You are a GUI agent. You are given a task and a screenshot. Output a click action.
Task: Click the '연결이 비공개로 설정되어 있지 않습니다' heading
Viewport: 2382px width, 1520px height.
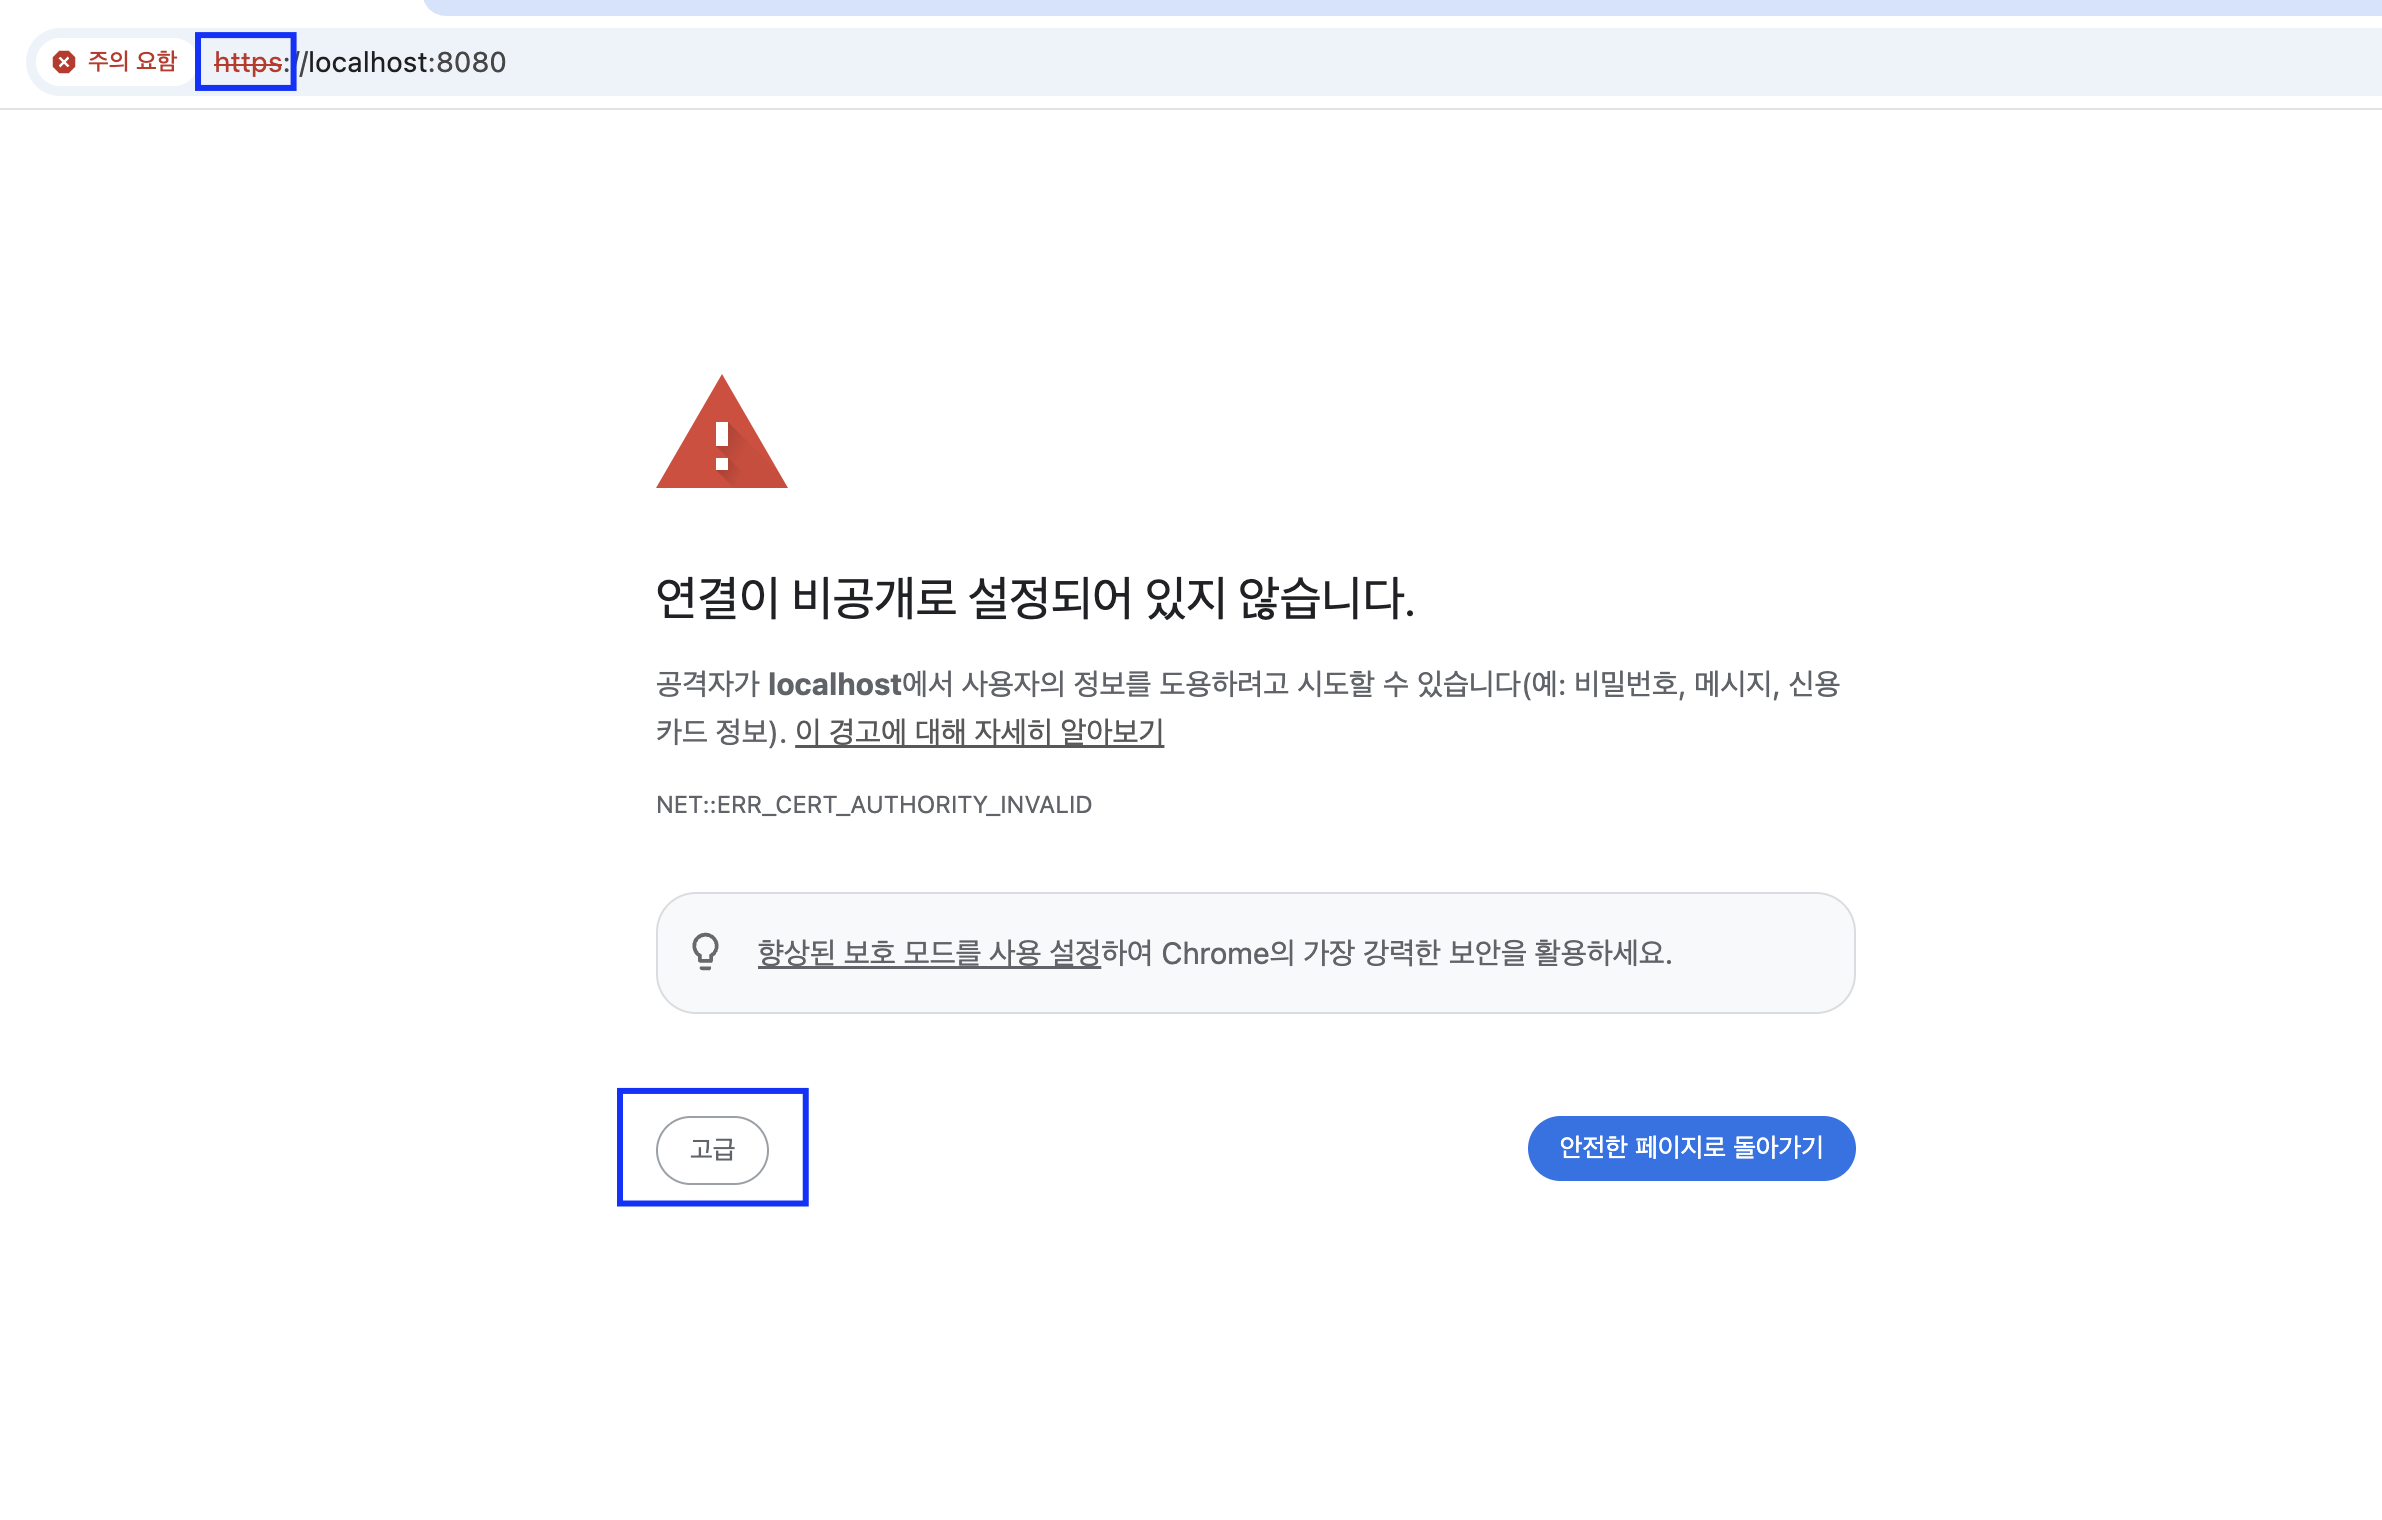click(x=1034, y=598)
